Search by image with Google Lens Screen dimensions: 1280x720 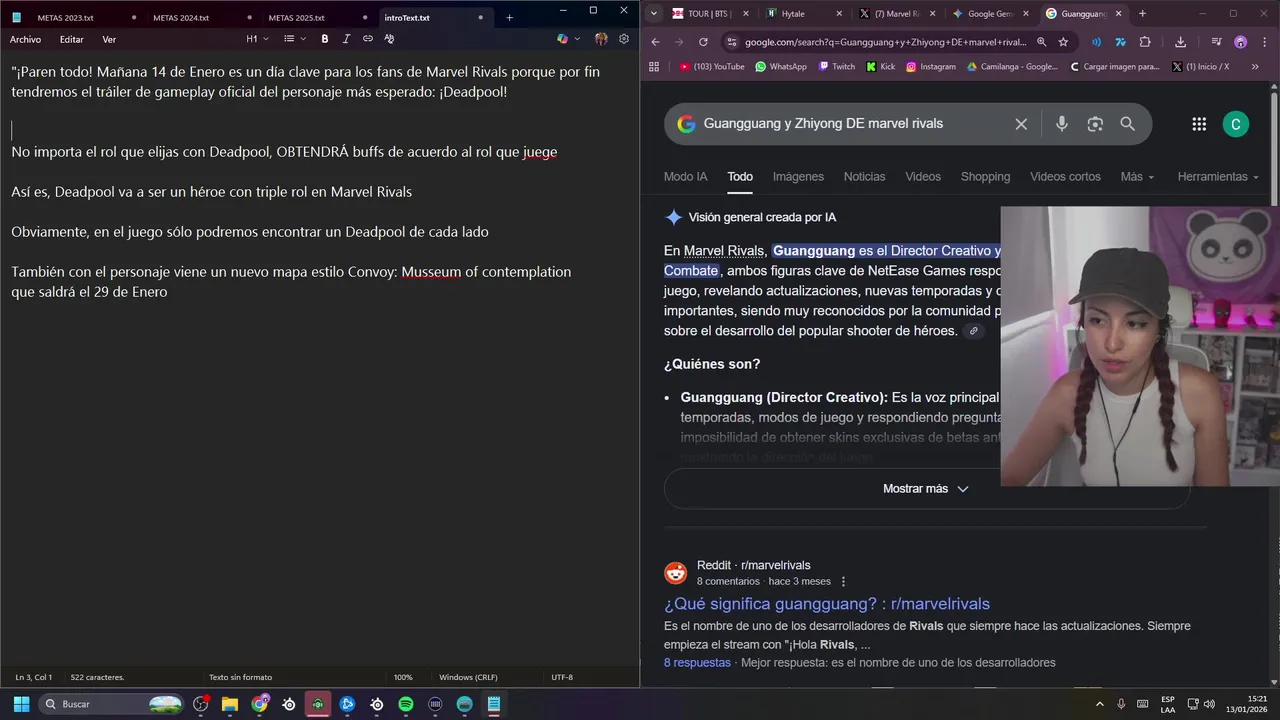[x=1095, y=124]
